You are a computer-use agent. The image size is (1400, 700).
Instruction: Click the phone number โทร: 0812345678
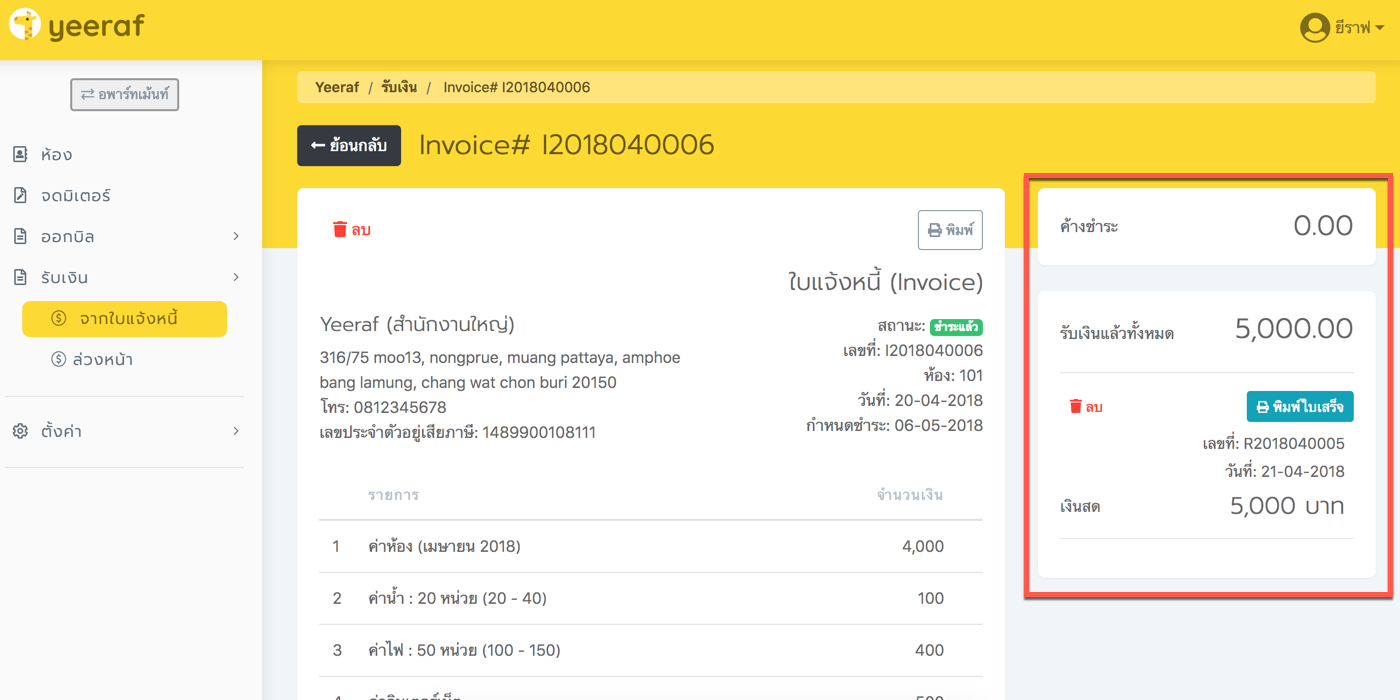(x=383, y=407)
